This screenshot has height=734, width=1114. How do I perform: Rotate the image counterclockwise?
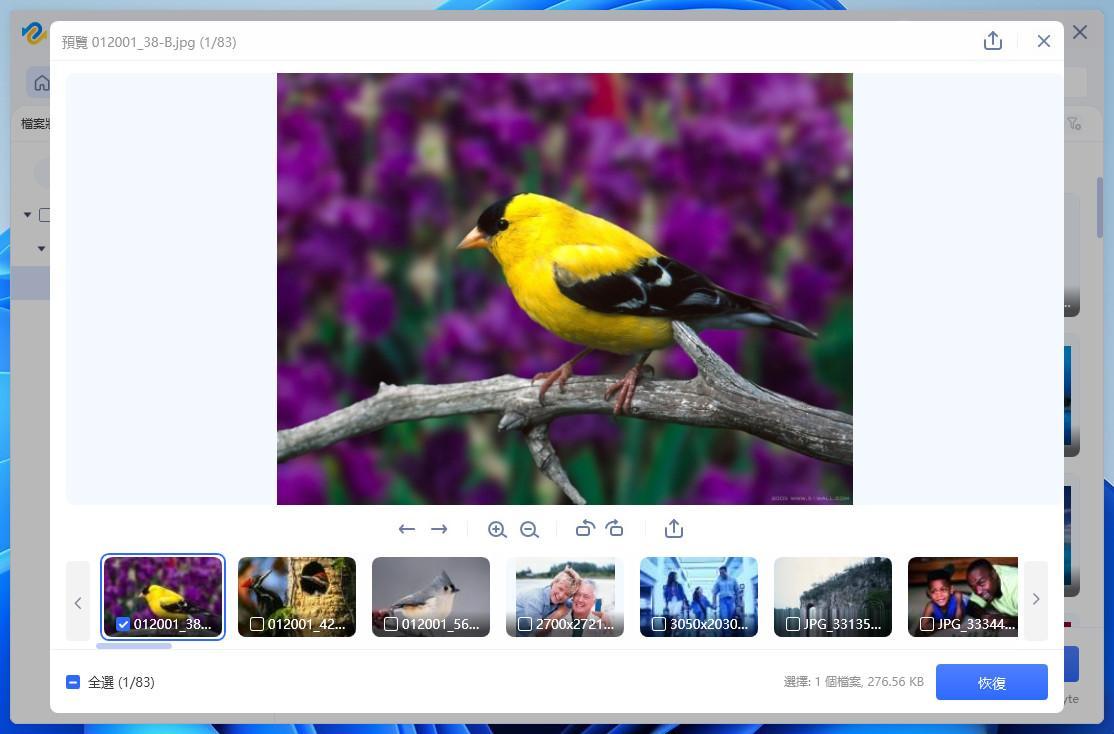[x=585, y=529]
